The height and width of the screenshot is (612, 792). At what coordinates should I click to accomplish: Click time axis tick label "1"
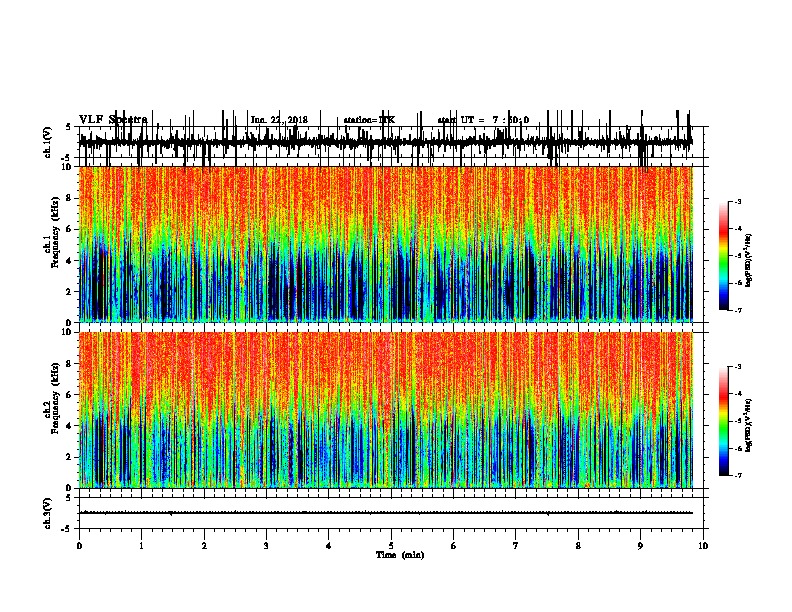141,546
